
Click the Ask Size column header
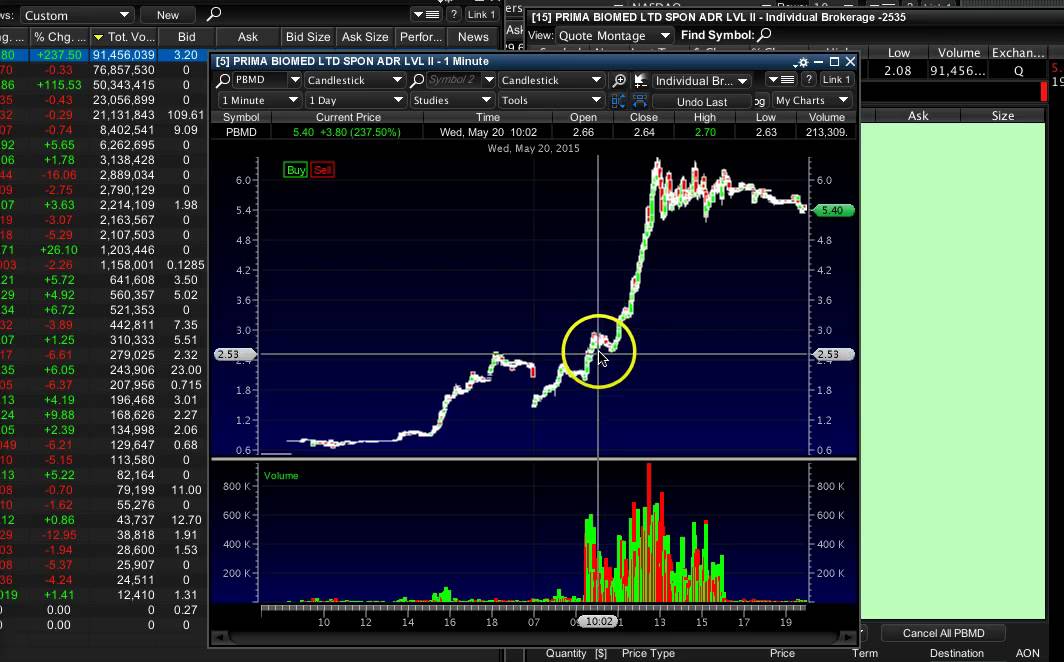[365, 37]
